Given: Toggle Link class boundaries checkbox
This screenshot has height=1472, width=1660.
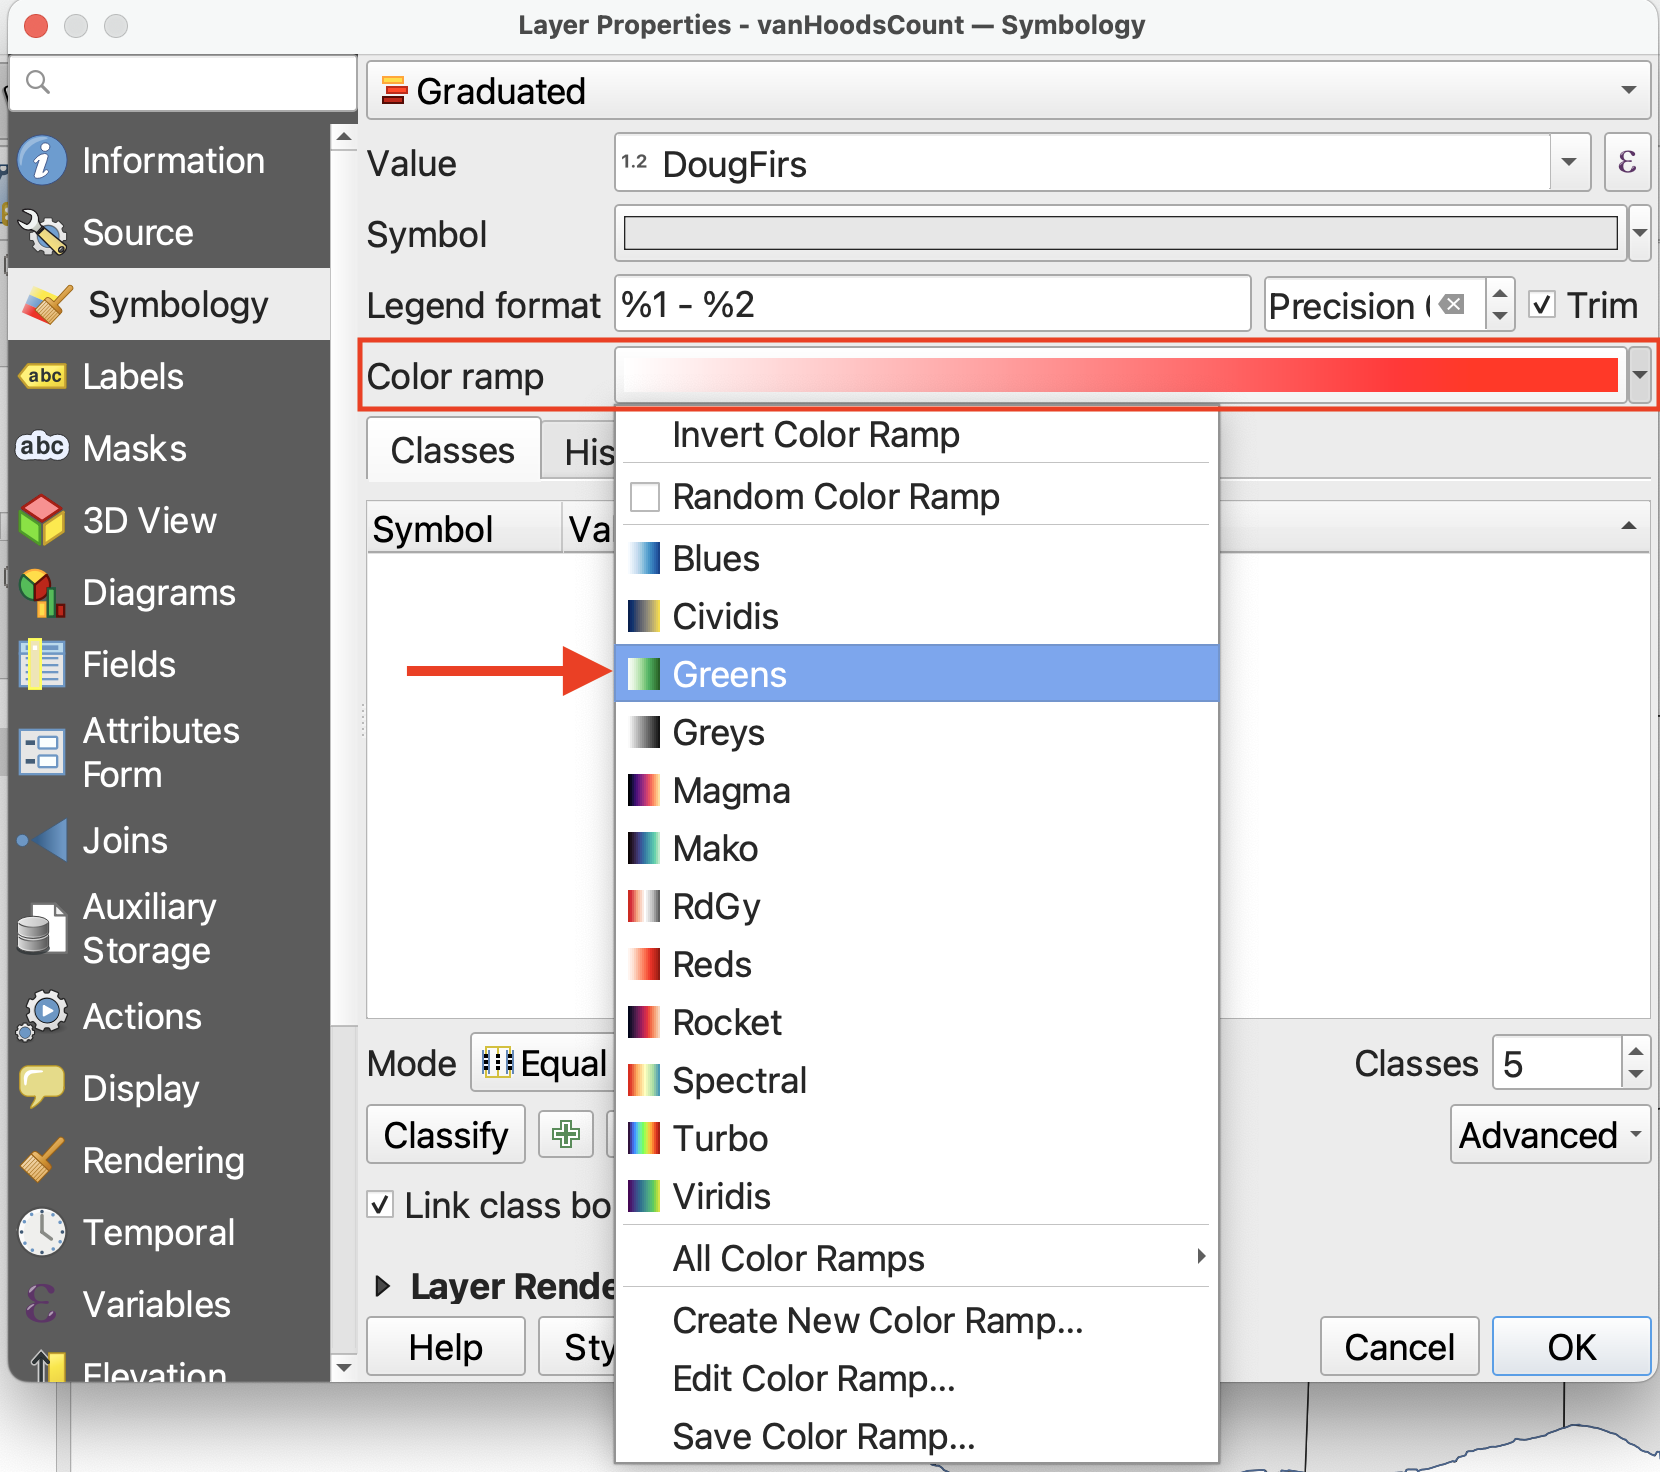Looking at the screenshot, I should coord(380,1205).
